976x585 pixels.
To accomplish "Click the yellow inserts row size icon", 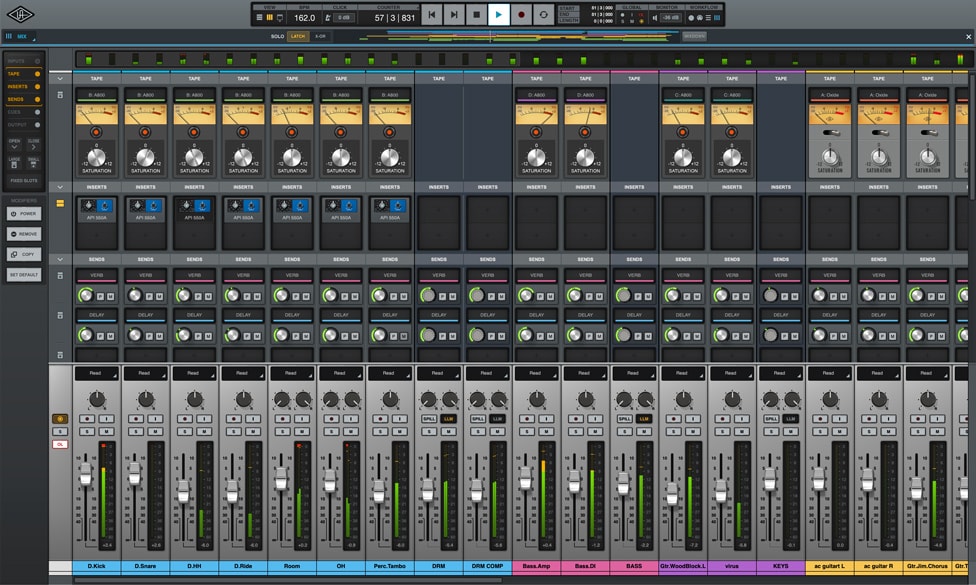I will 60,203.
